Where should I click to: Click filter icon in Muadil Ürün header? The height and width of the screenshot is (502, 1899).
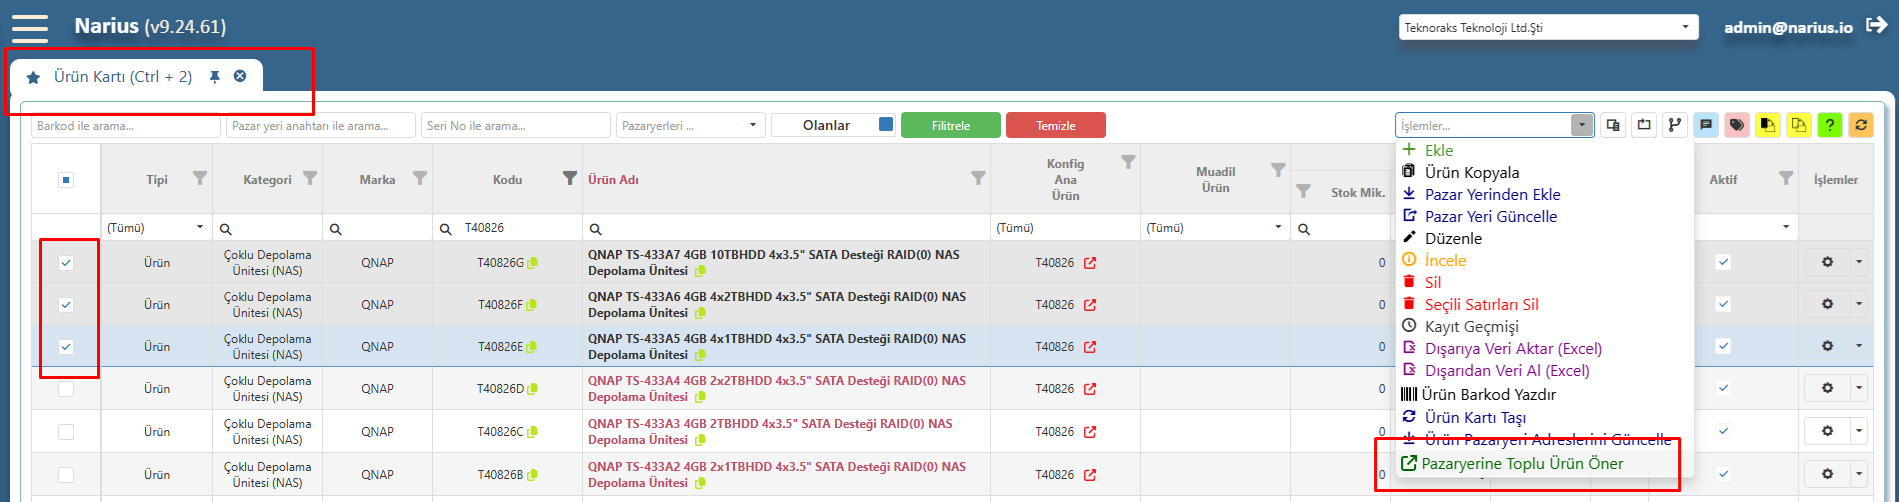coord(1278,170)
